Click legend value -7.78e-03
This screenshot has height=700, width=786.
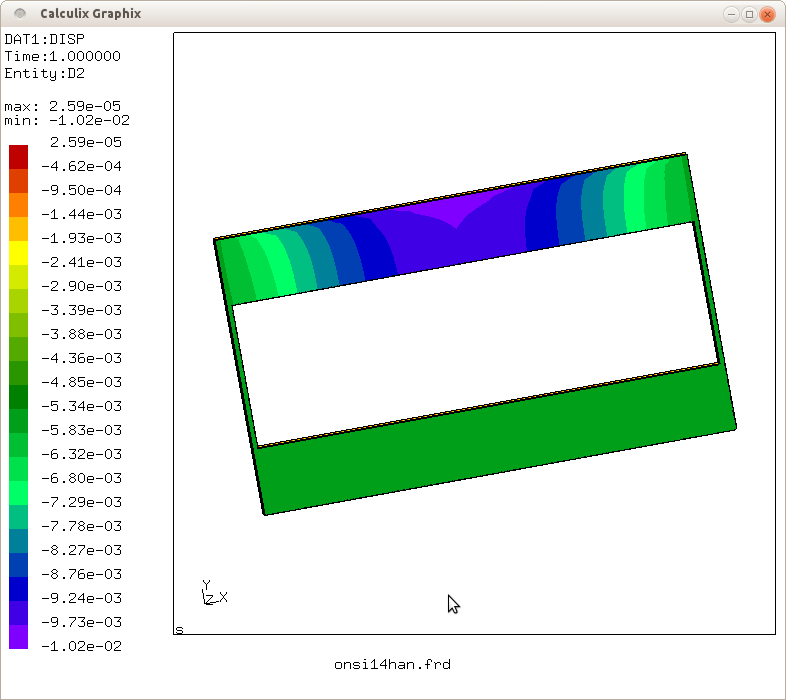(x=81, y=527)
